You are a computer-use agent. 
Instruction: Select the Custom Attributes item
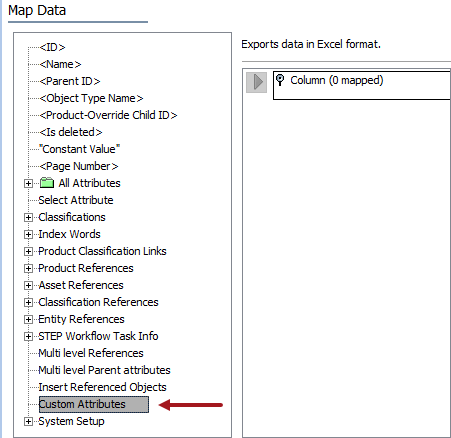tap(94, 404)
